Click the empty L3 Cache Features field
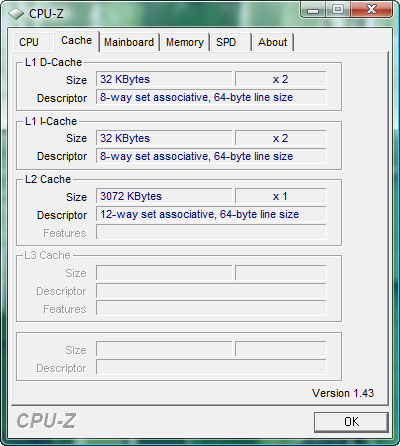 (x=211, y=308)
